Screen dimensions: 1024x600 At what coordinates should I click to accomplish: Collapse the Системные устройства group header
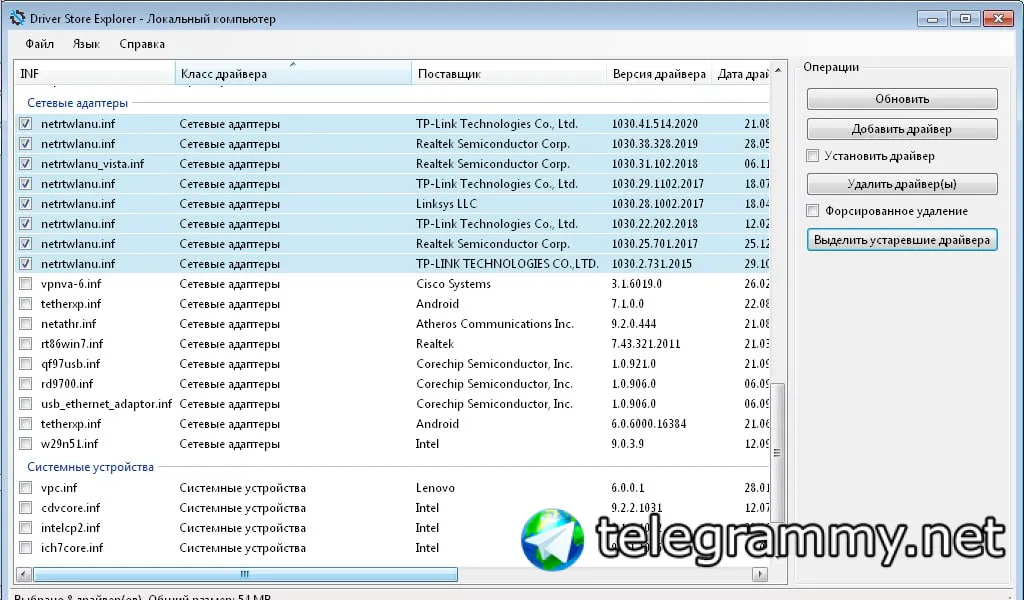[90, 467]
